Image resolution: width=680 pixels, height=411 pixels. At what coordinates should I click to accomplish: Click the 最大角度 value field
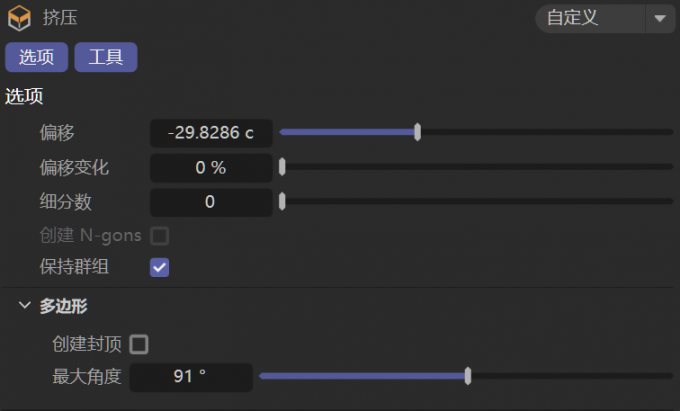pyautogui.click(x=191, y=377)
